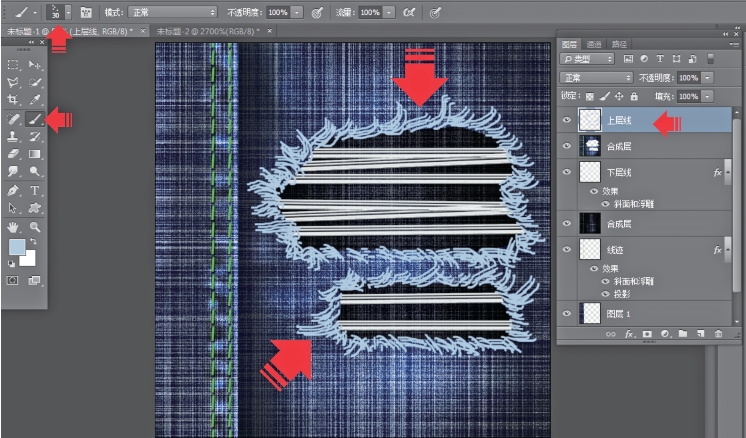Image resolution: width=746 pixels, height=438 pixels.
Task: Hide the 上层线 layer
Action: [x=567, y=120]
